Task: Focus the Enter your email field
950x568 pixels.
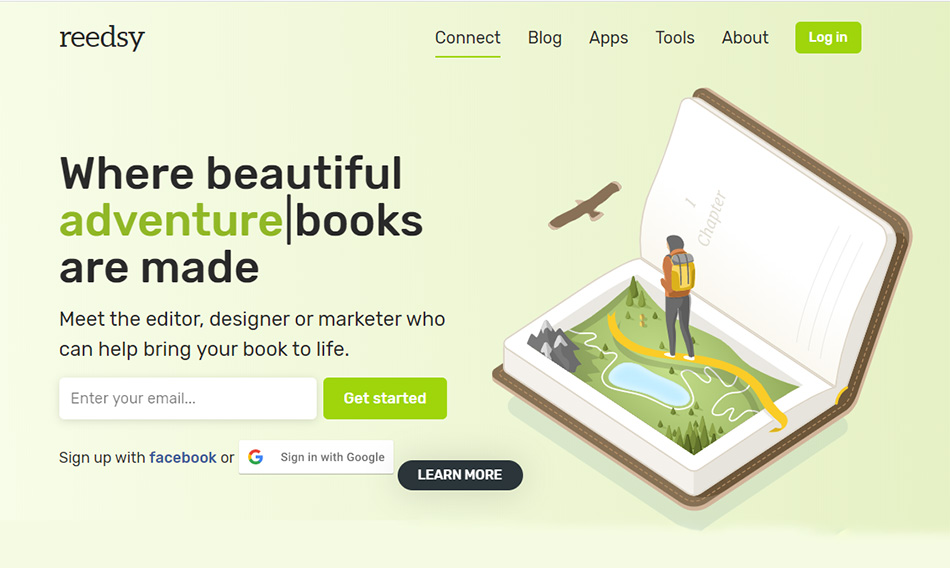Action: coord(188,398)
